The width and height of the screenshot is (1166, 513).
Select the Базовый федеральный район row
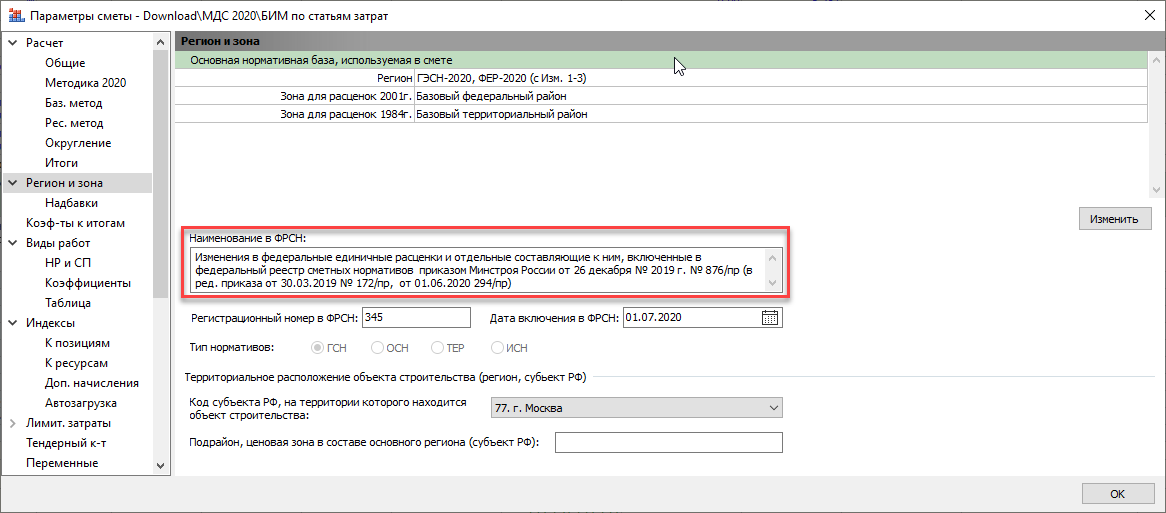coord(661,97)
